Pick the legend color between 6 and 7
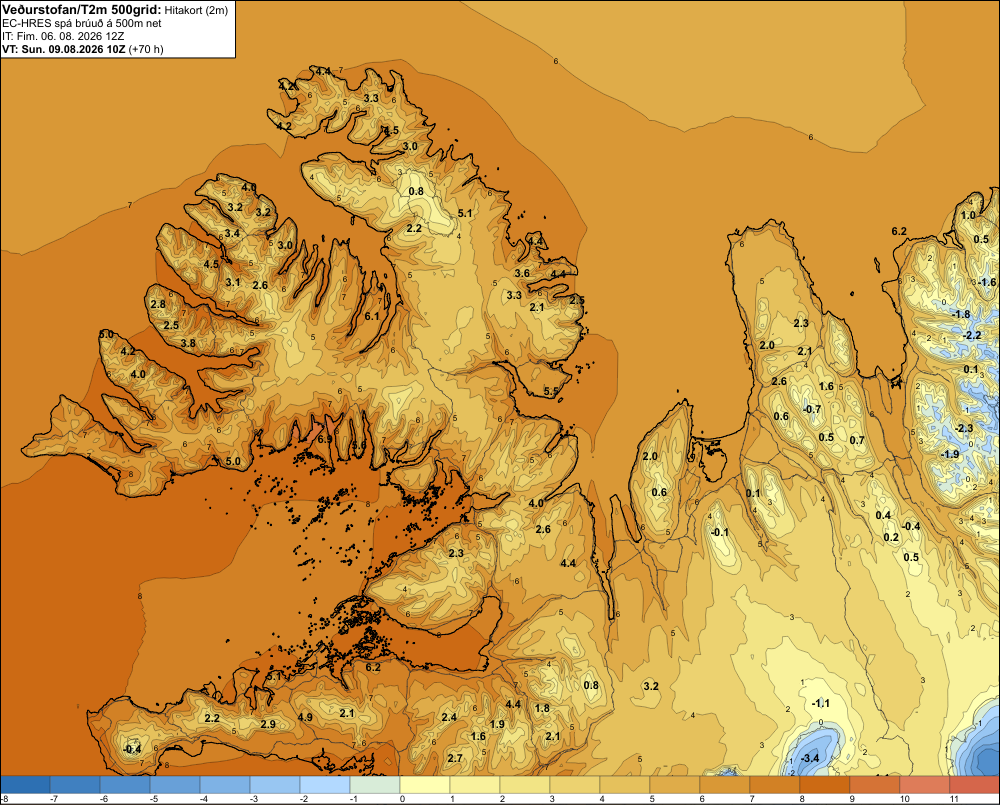Screen dimensions: 1000x805 pos(724,784)
